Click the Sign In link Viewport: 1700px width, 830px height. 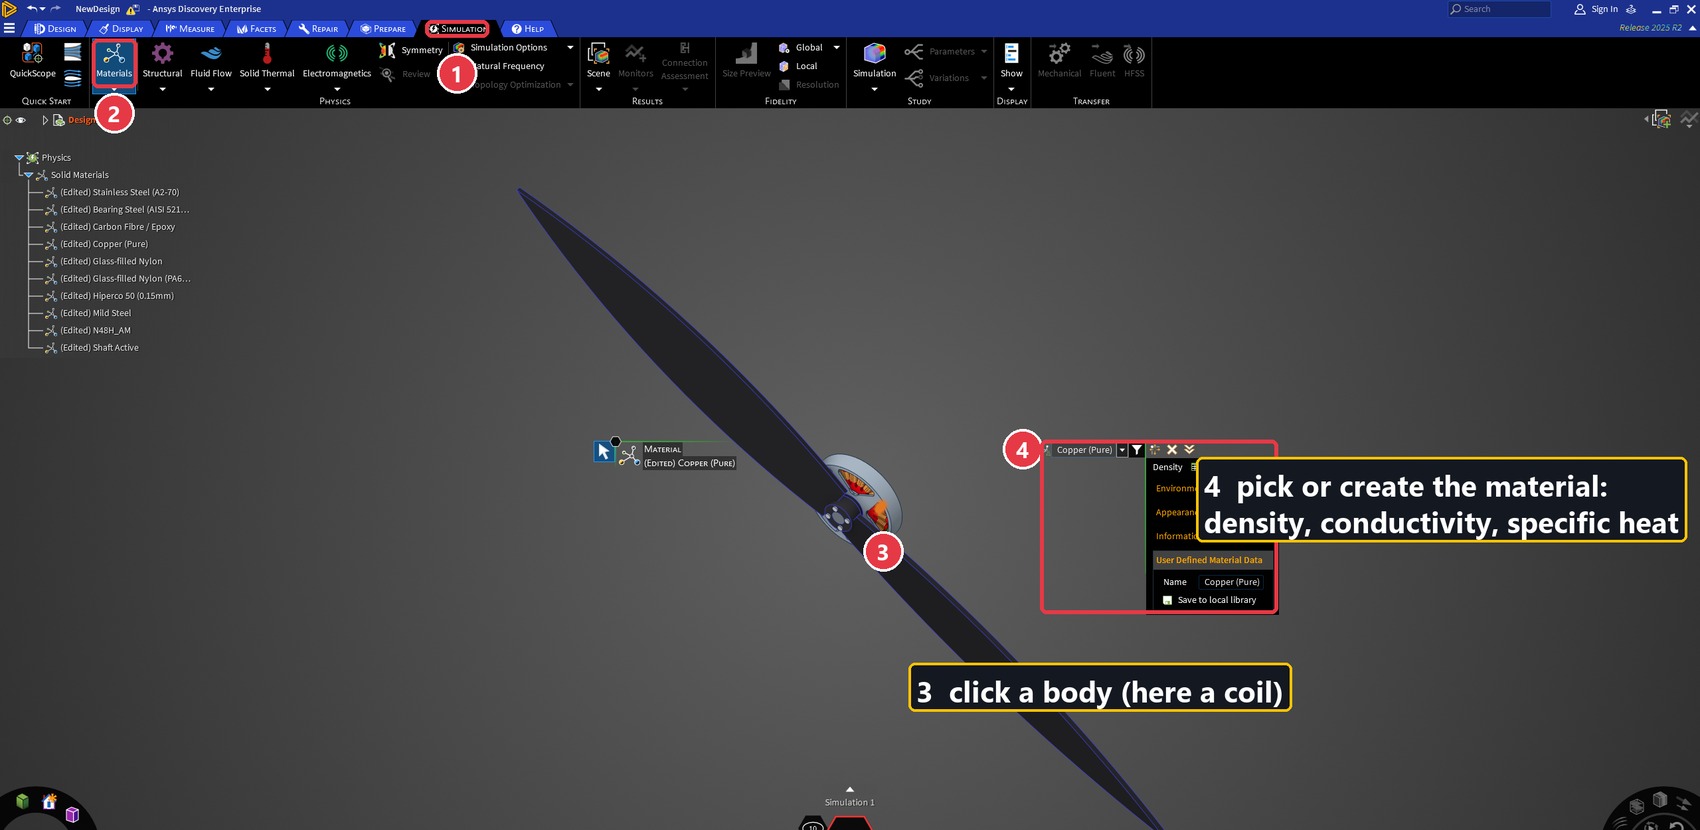[x=1596, y=9]
